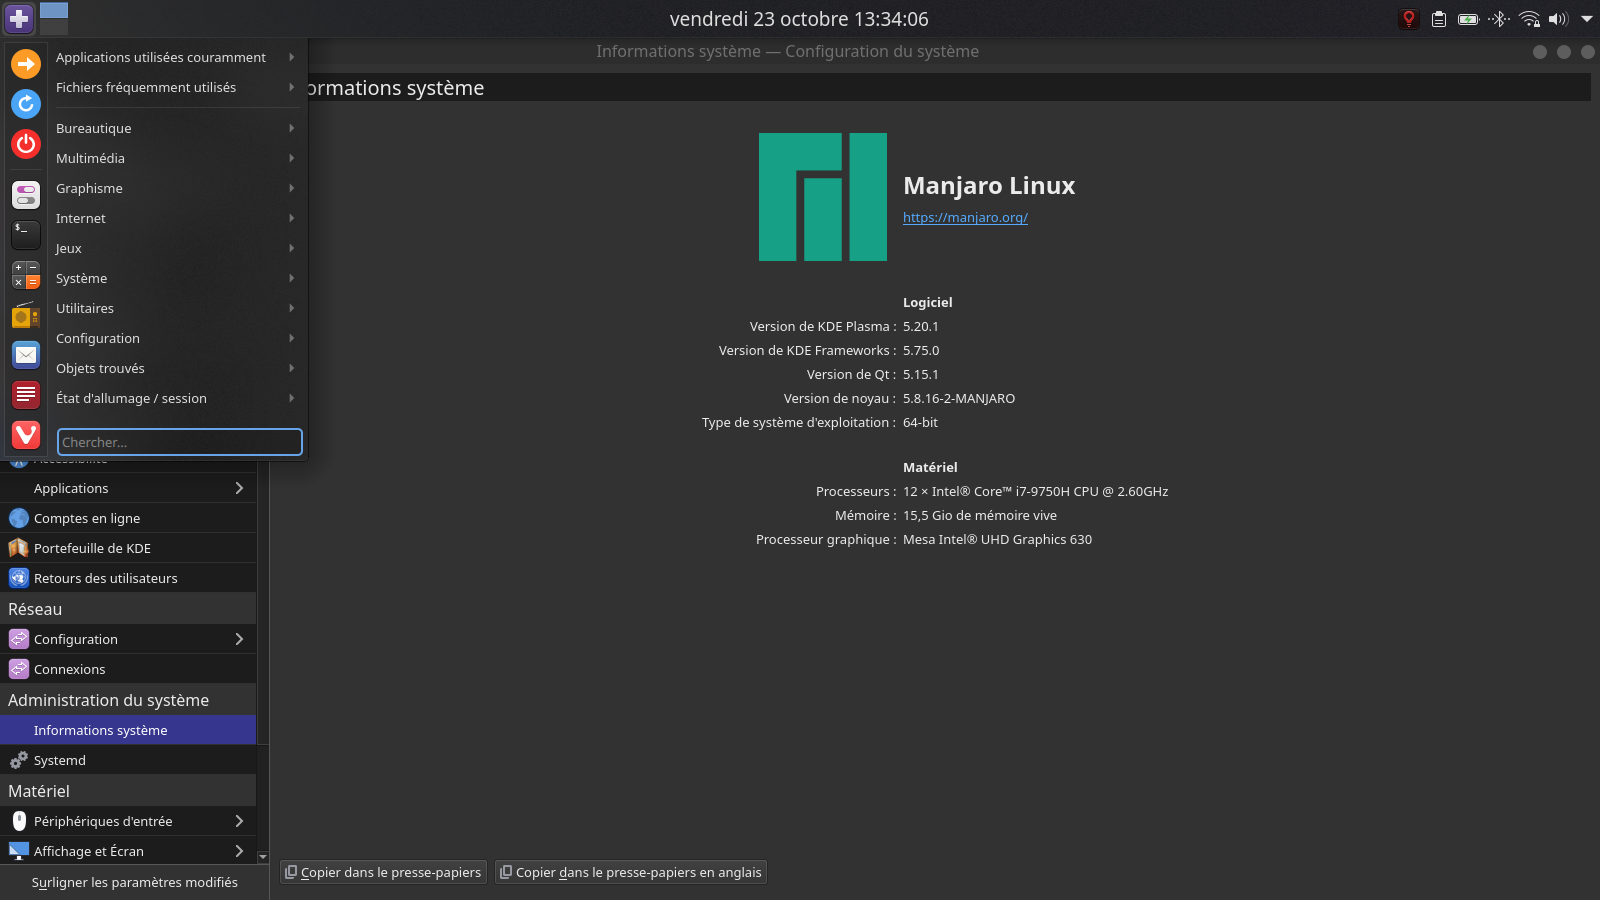Click the red lightbulb tray icon

(x=1409, y=19)
